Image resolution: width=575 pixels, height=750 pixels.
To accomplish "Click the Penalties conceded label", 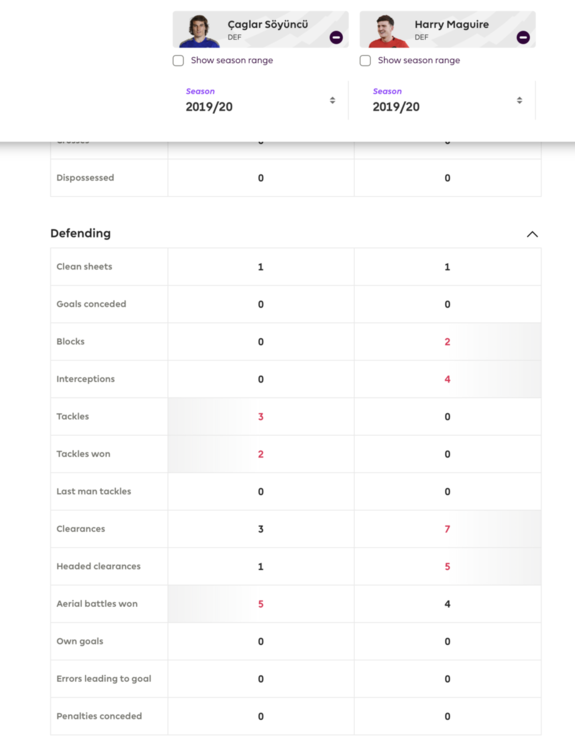I will click(99, 716).
